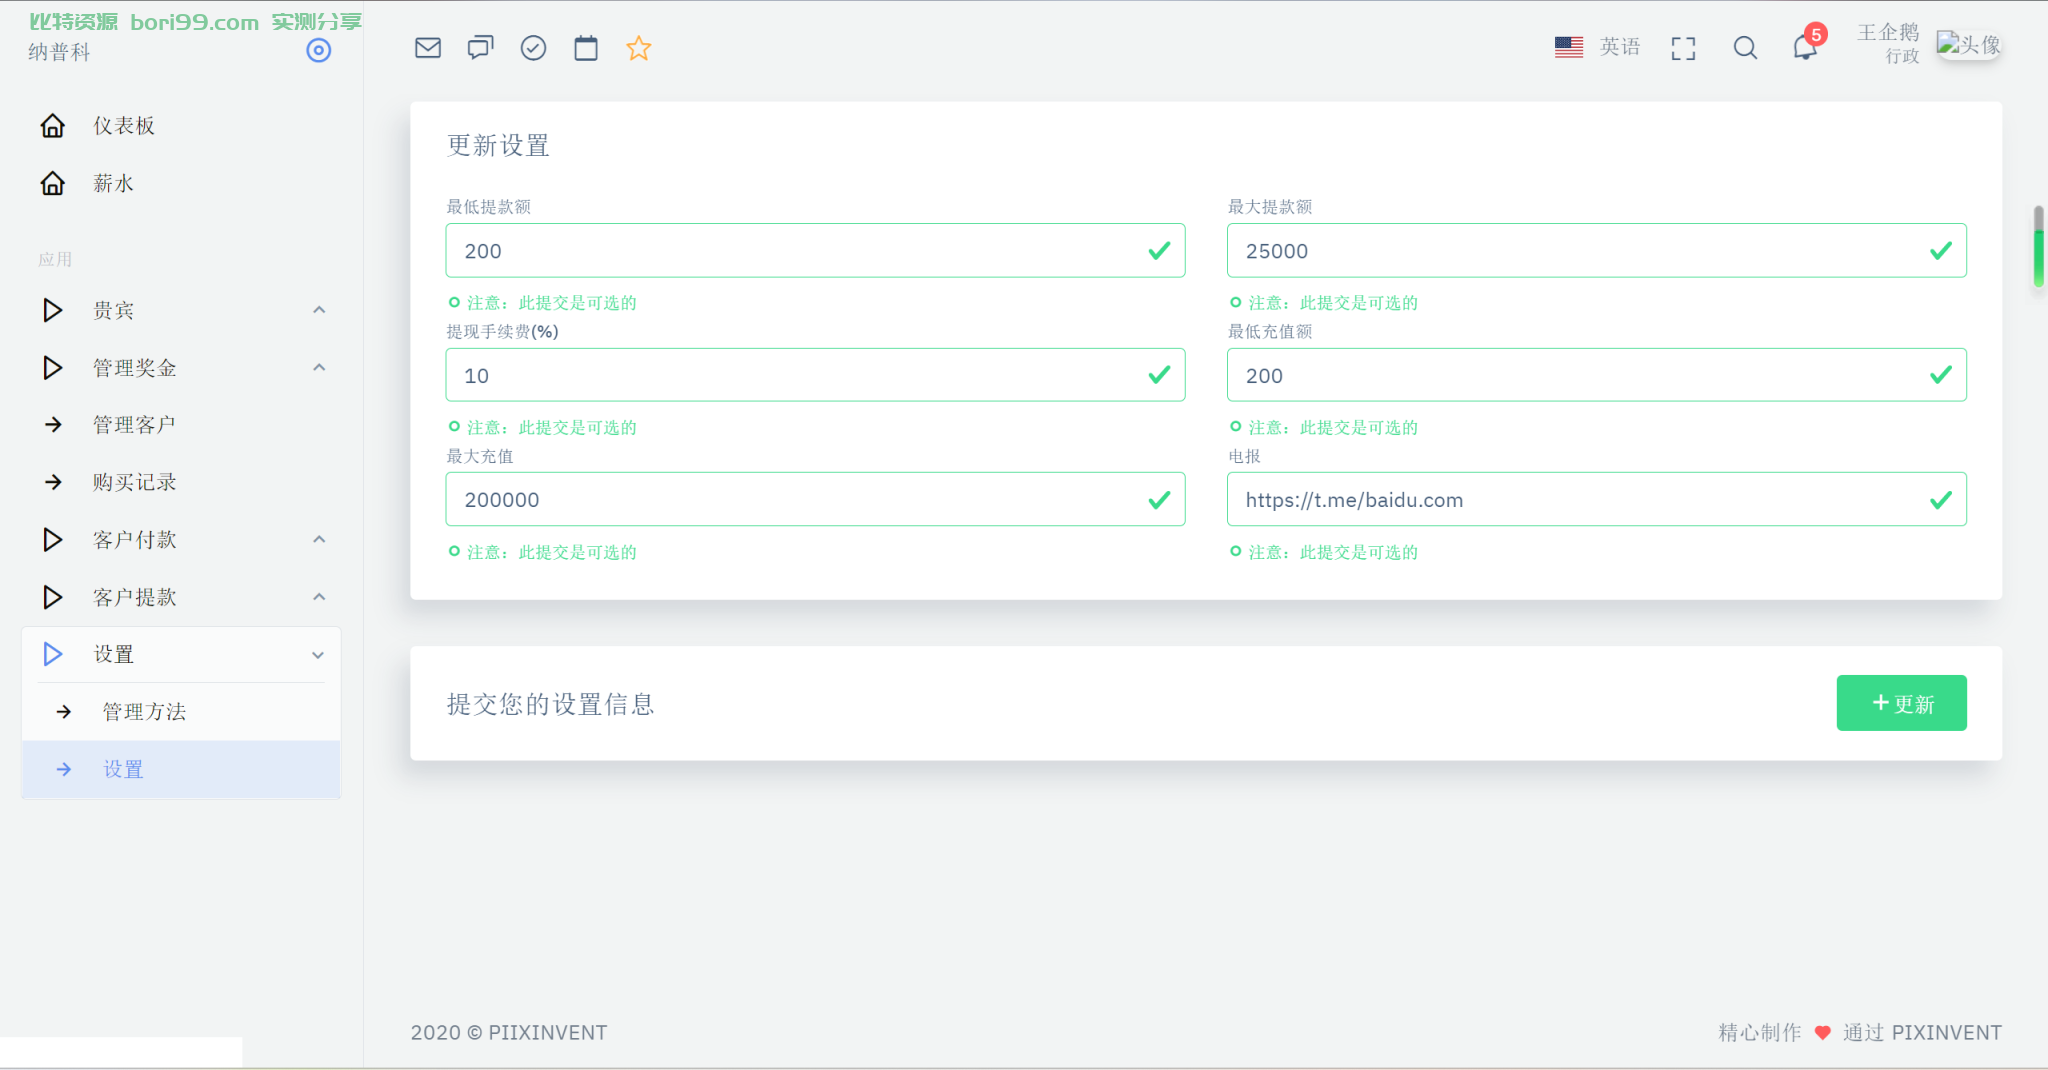Open the mail envelope icon

click(x=428, y=48)
